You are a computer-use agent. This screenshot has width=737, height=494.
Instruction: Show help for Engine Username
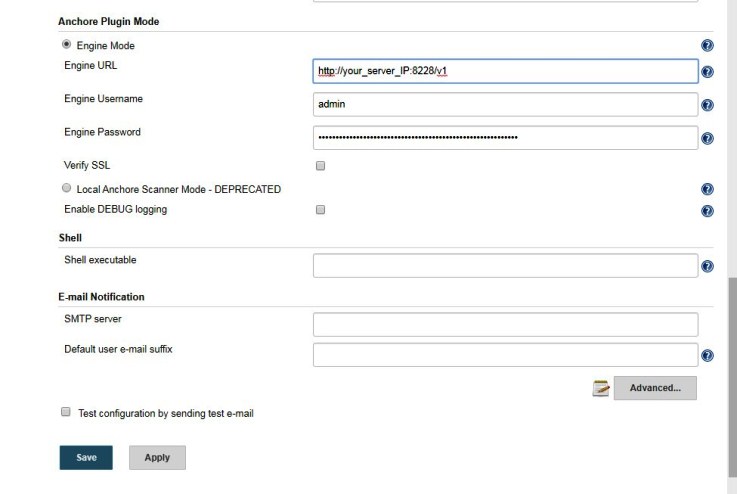pyautogui.click(x=707, y=105)
